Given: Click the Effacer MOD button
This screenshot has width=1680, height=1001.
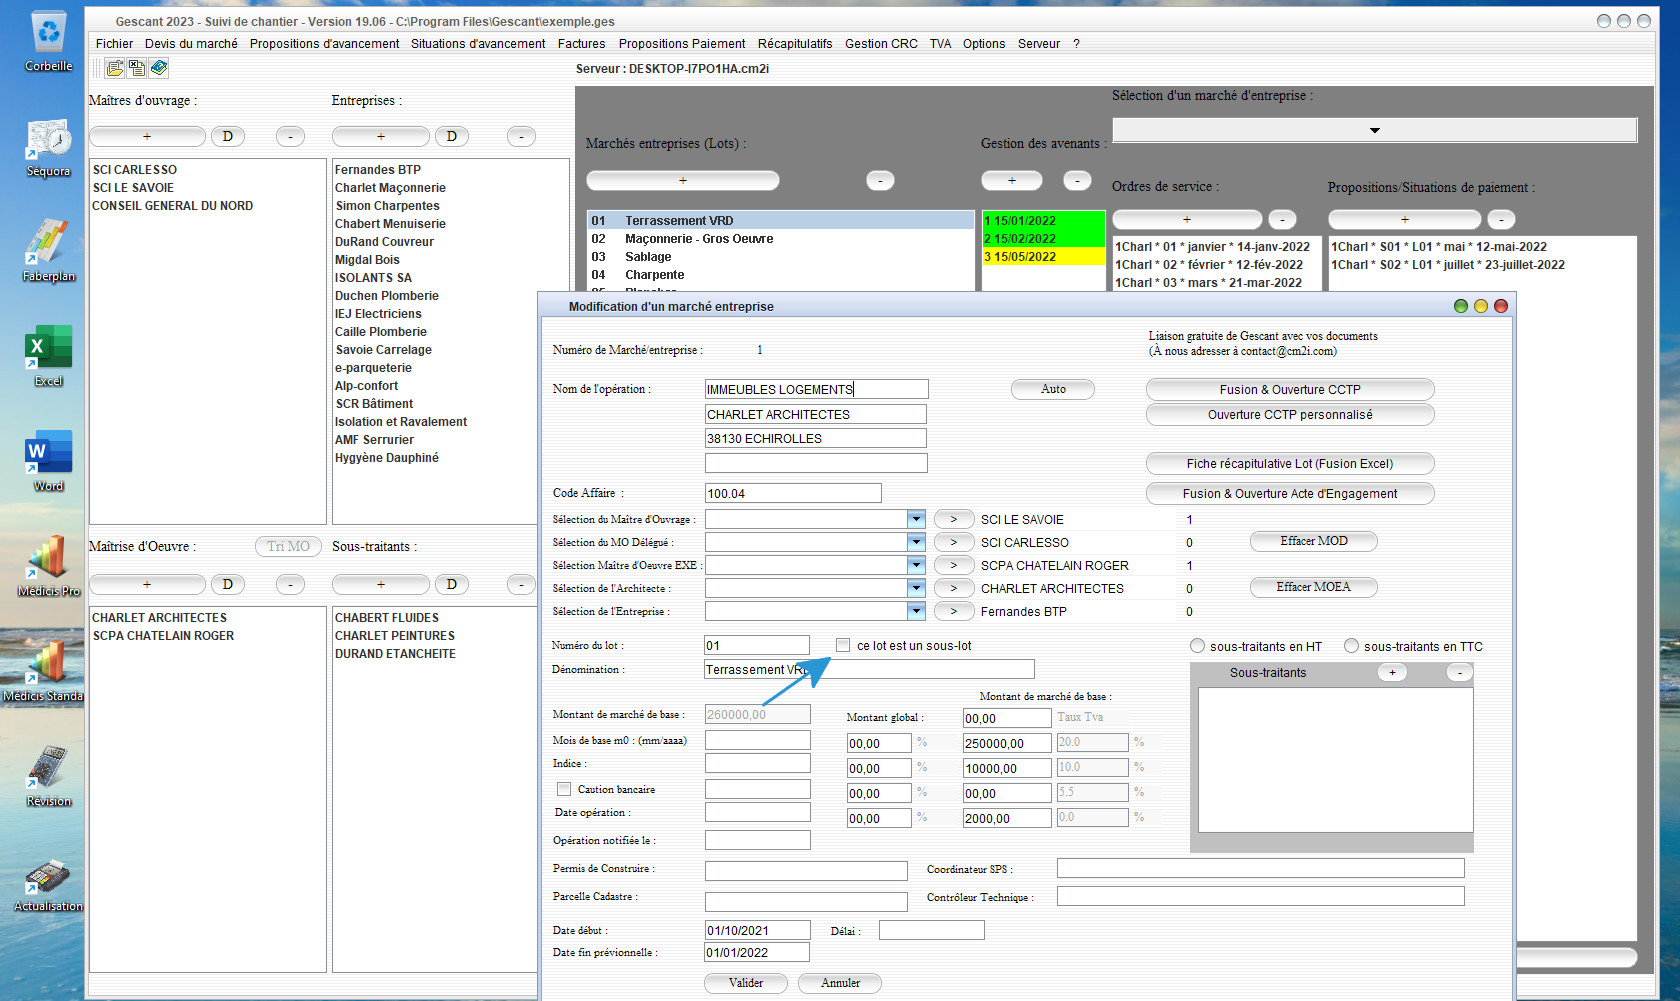Looking at the screenshot, I should pyautogui.click(x=1314, y=541).
